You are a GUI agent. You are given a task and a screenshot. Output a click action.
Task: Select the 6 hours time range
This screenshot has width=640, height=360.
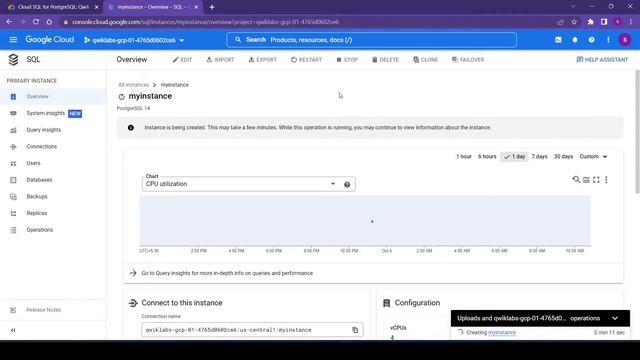coord(487,157)
